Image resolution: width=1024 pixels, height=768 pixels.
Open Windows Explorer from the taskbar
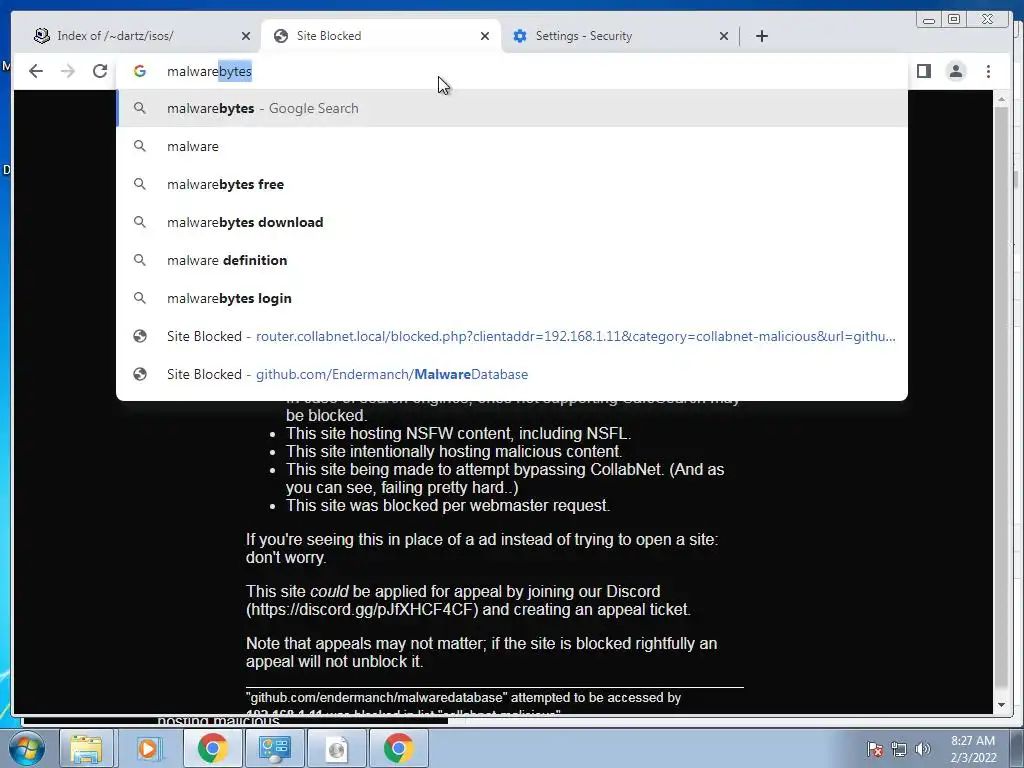86,748
